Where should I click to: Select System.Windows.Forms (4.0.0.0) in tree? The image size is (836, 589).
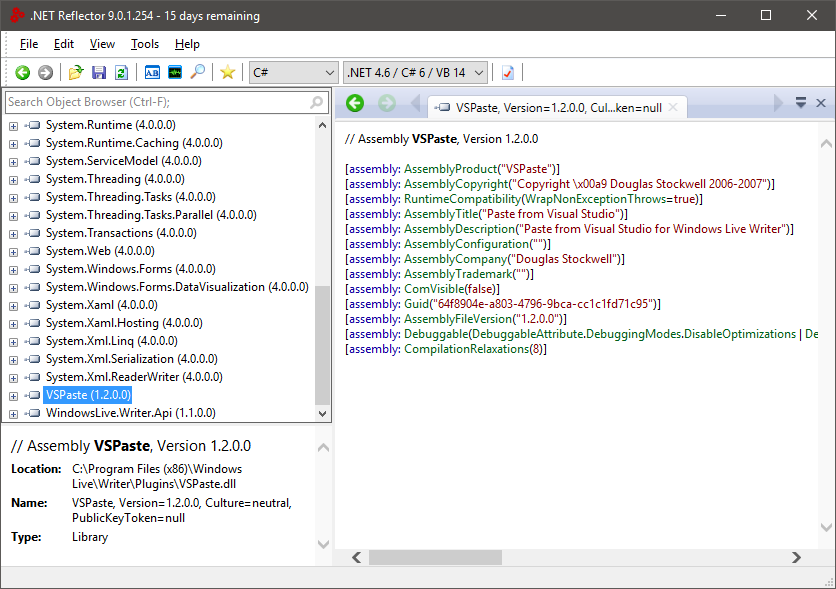tap(131, 269)
